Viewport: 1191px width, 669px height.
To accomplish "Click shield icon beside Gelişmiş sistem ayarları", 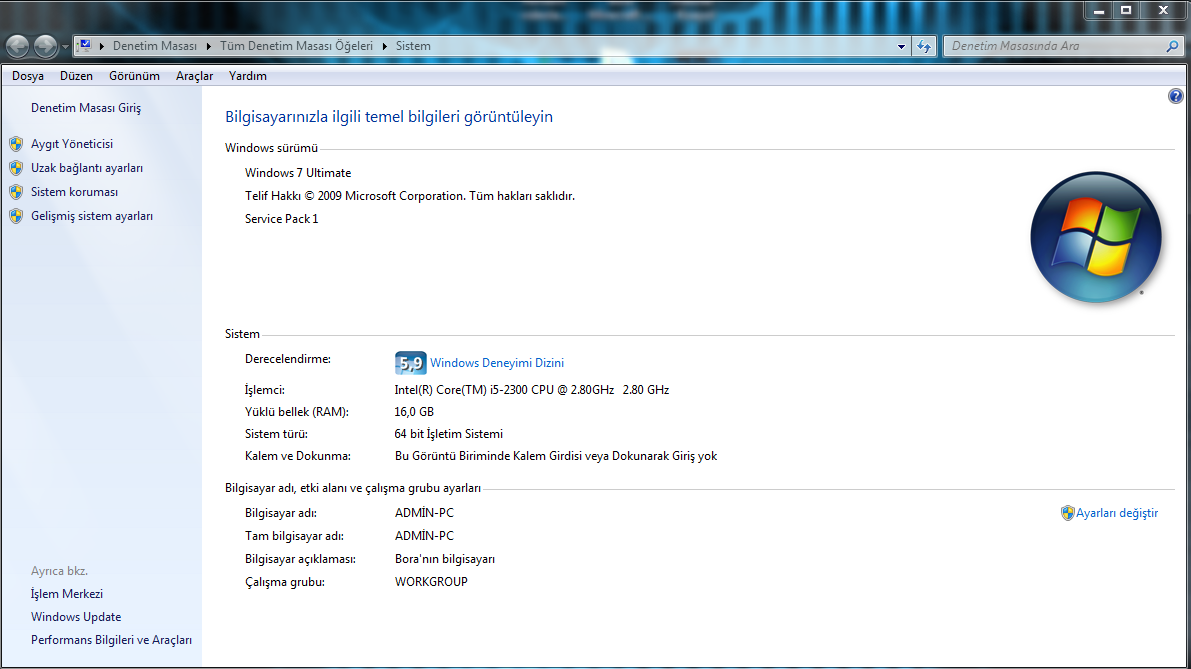I will coord(16,216).
